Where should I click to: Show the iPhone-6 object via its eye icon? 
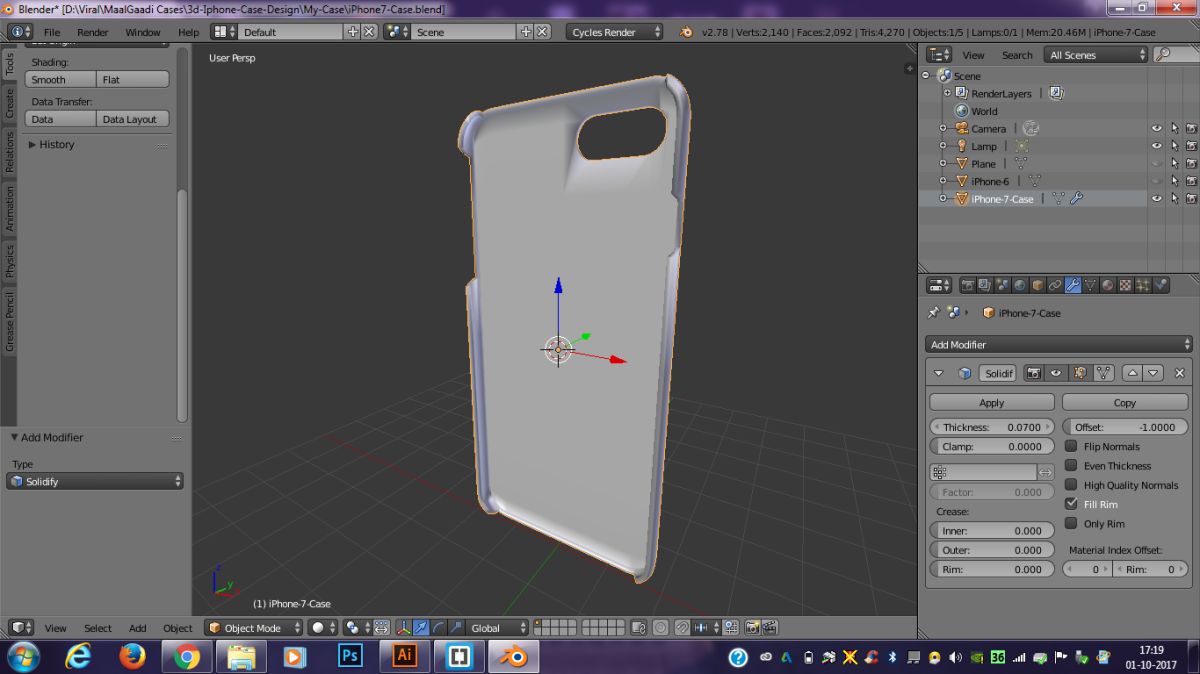[x=1157, y=181]
